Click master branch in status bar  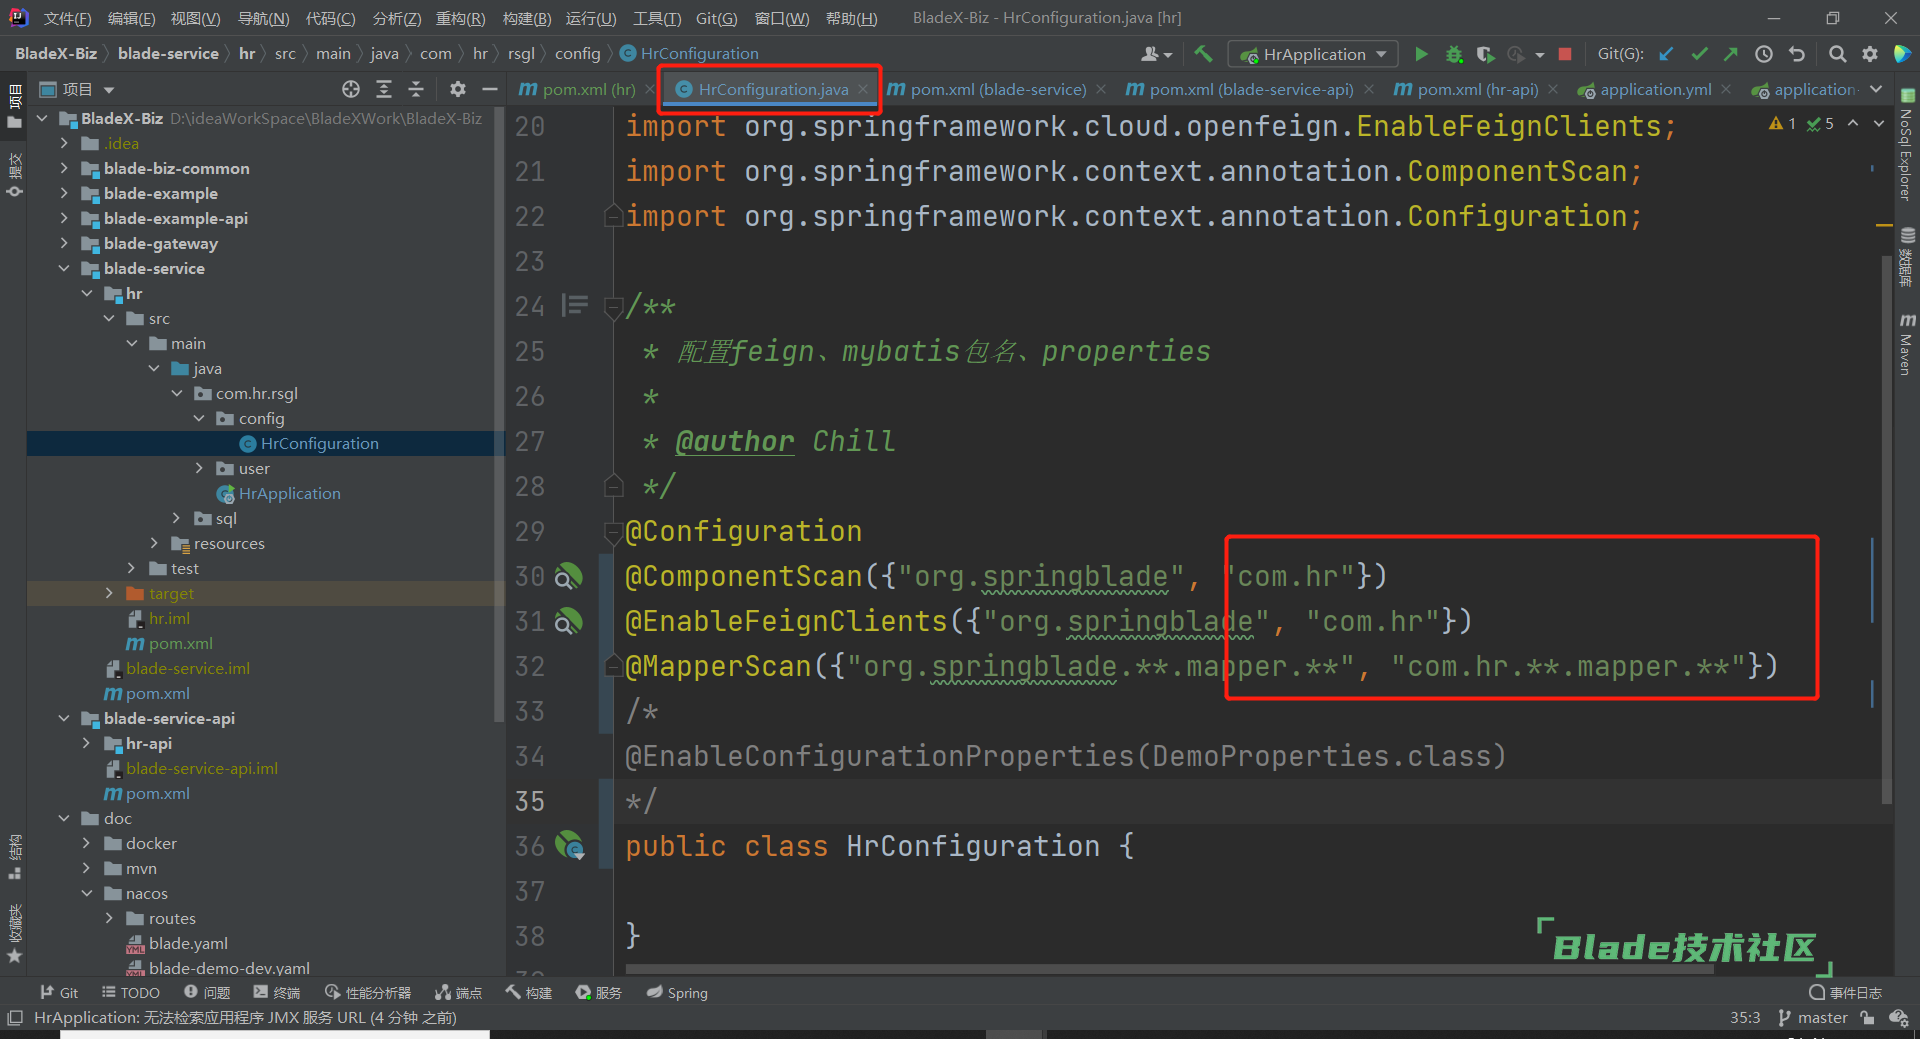pyautogui.click(x=1813, y=1017)
